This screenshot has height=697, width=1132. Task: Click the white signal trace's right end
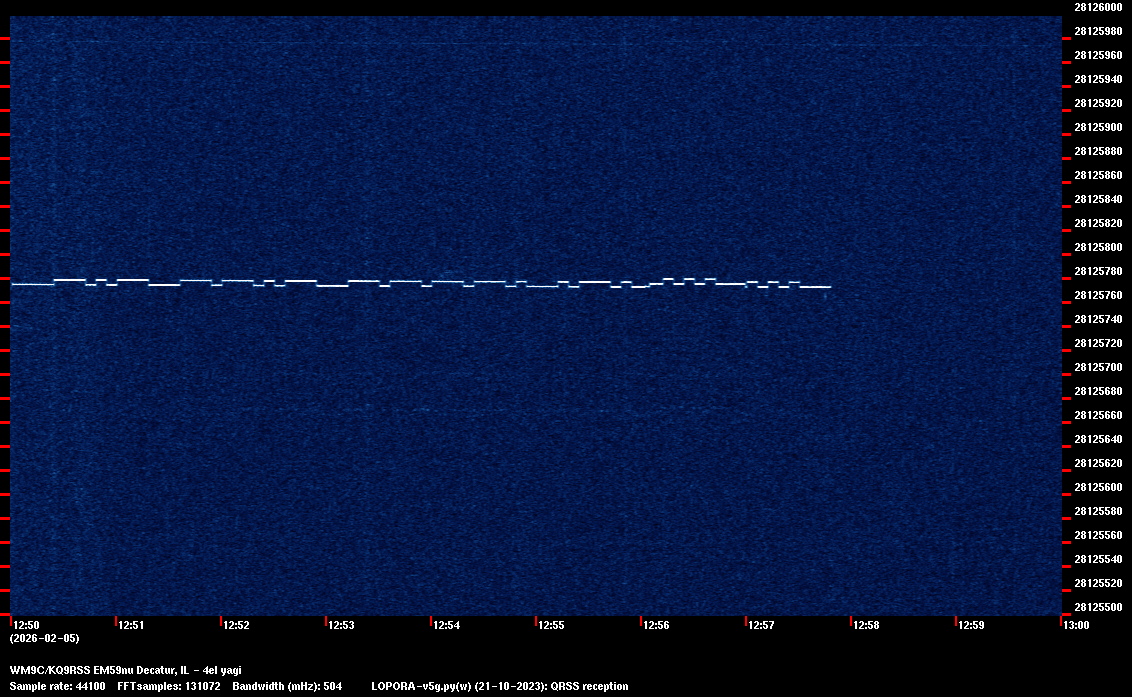pos(828,287)
